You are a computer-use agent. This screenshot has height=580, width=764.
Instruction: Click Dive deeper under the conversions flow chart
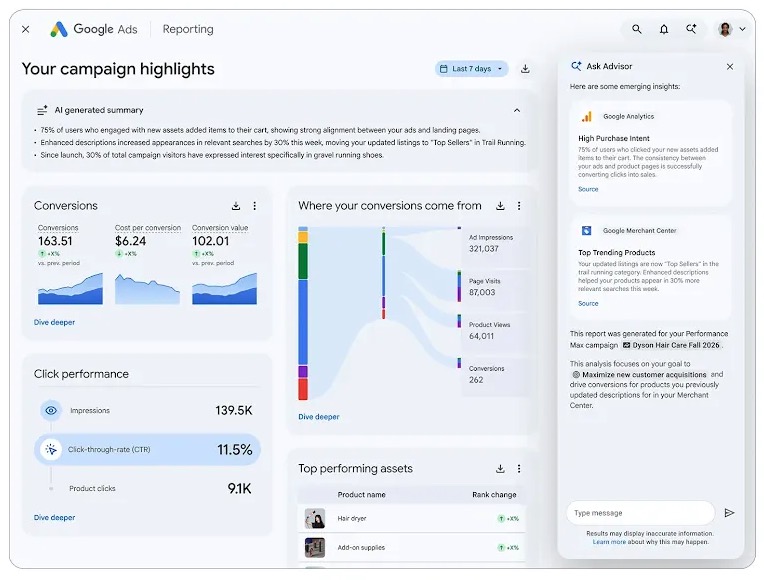(319, 417)
